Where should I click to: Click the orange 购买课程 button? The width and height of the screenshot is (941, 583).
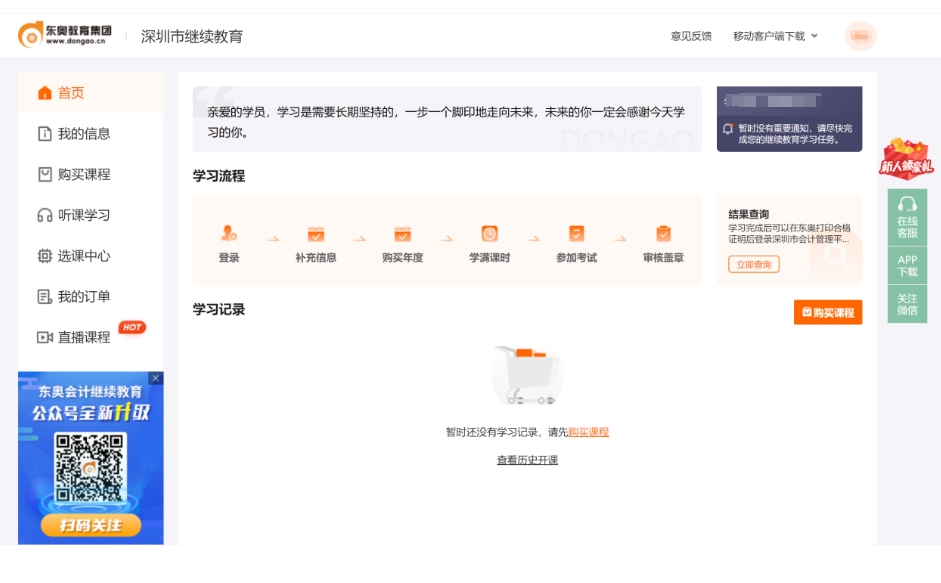(830, 314)
